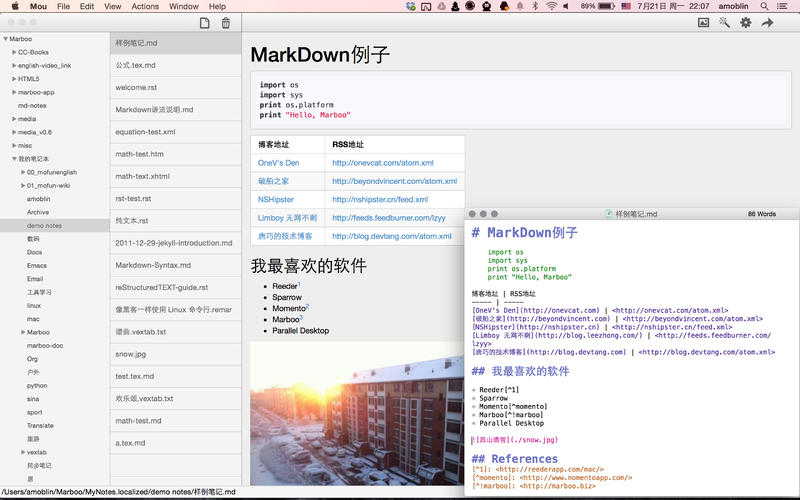This screenshot has height=500, width=800.
Task: Click the QQ penguin menu bar icon
Action: point(504,6)
